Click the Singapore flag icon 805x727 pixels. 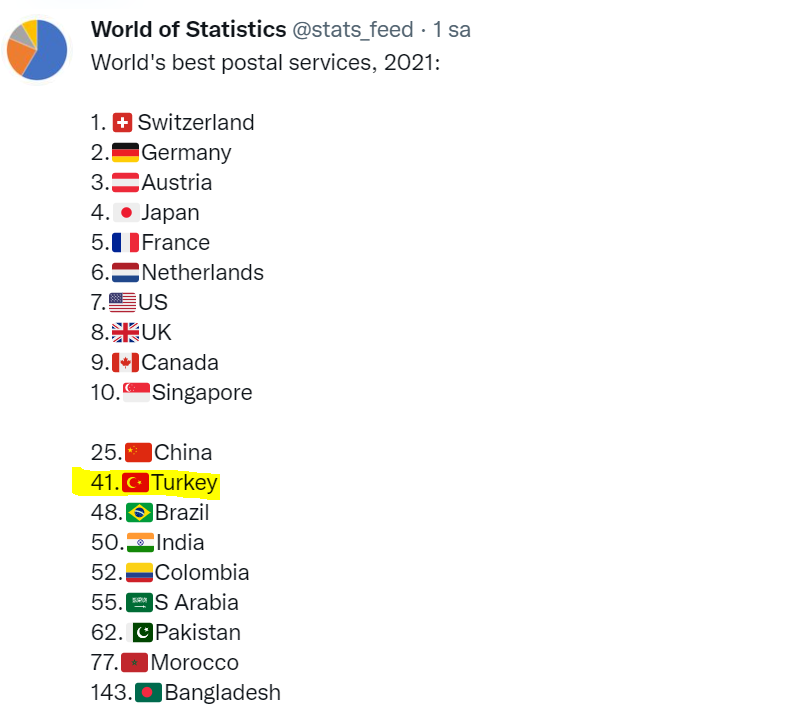point(137,393)
